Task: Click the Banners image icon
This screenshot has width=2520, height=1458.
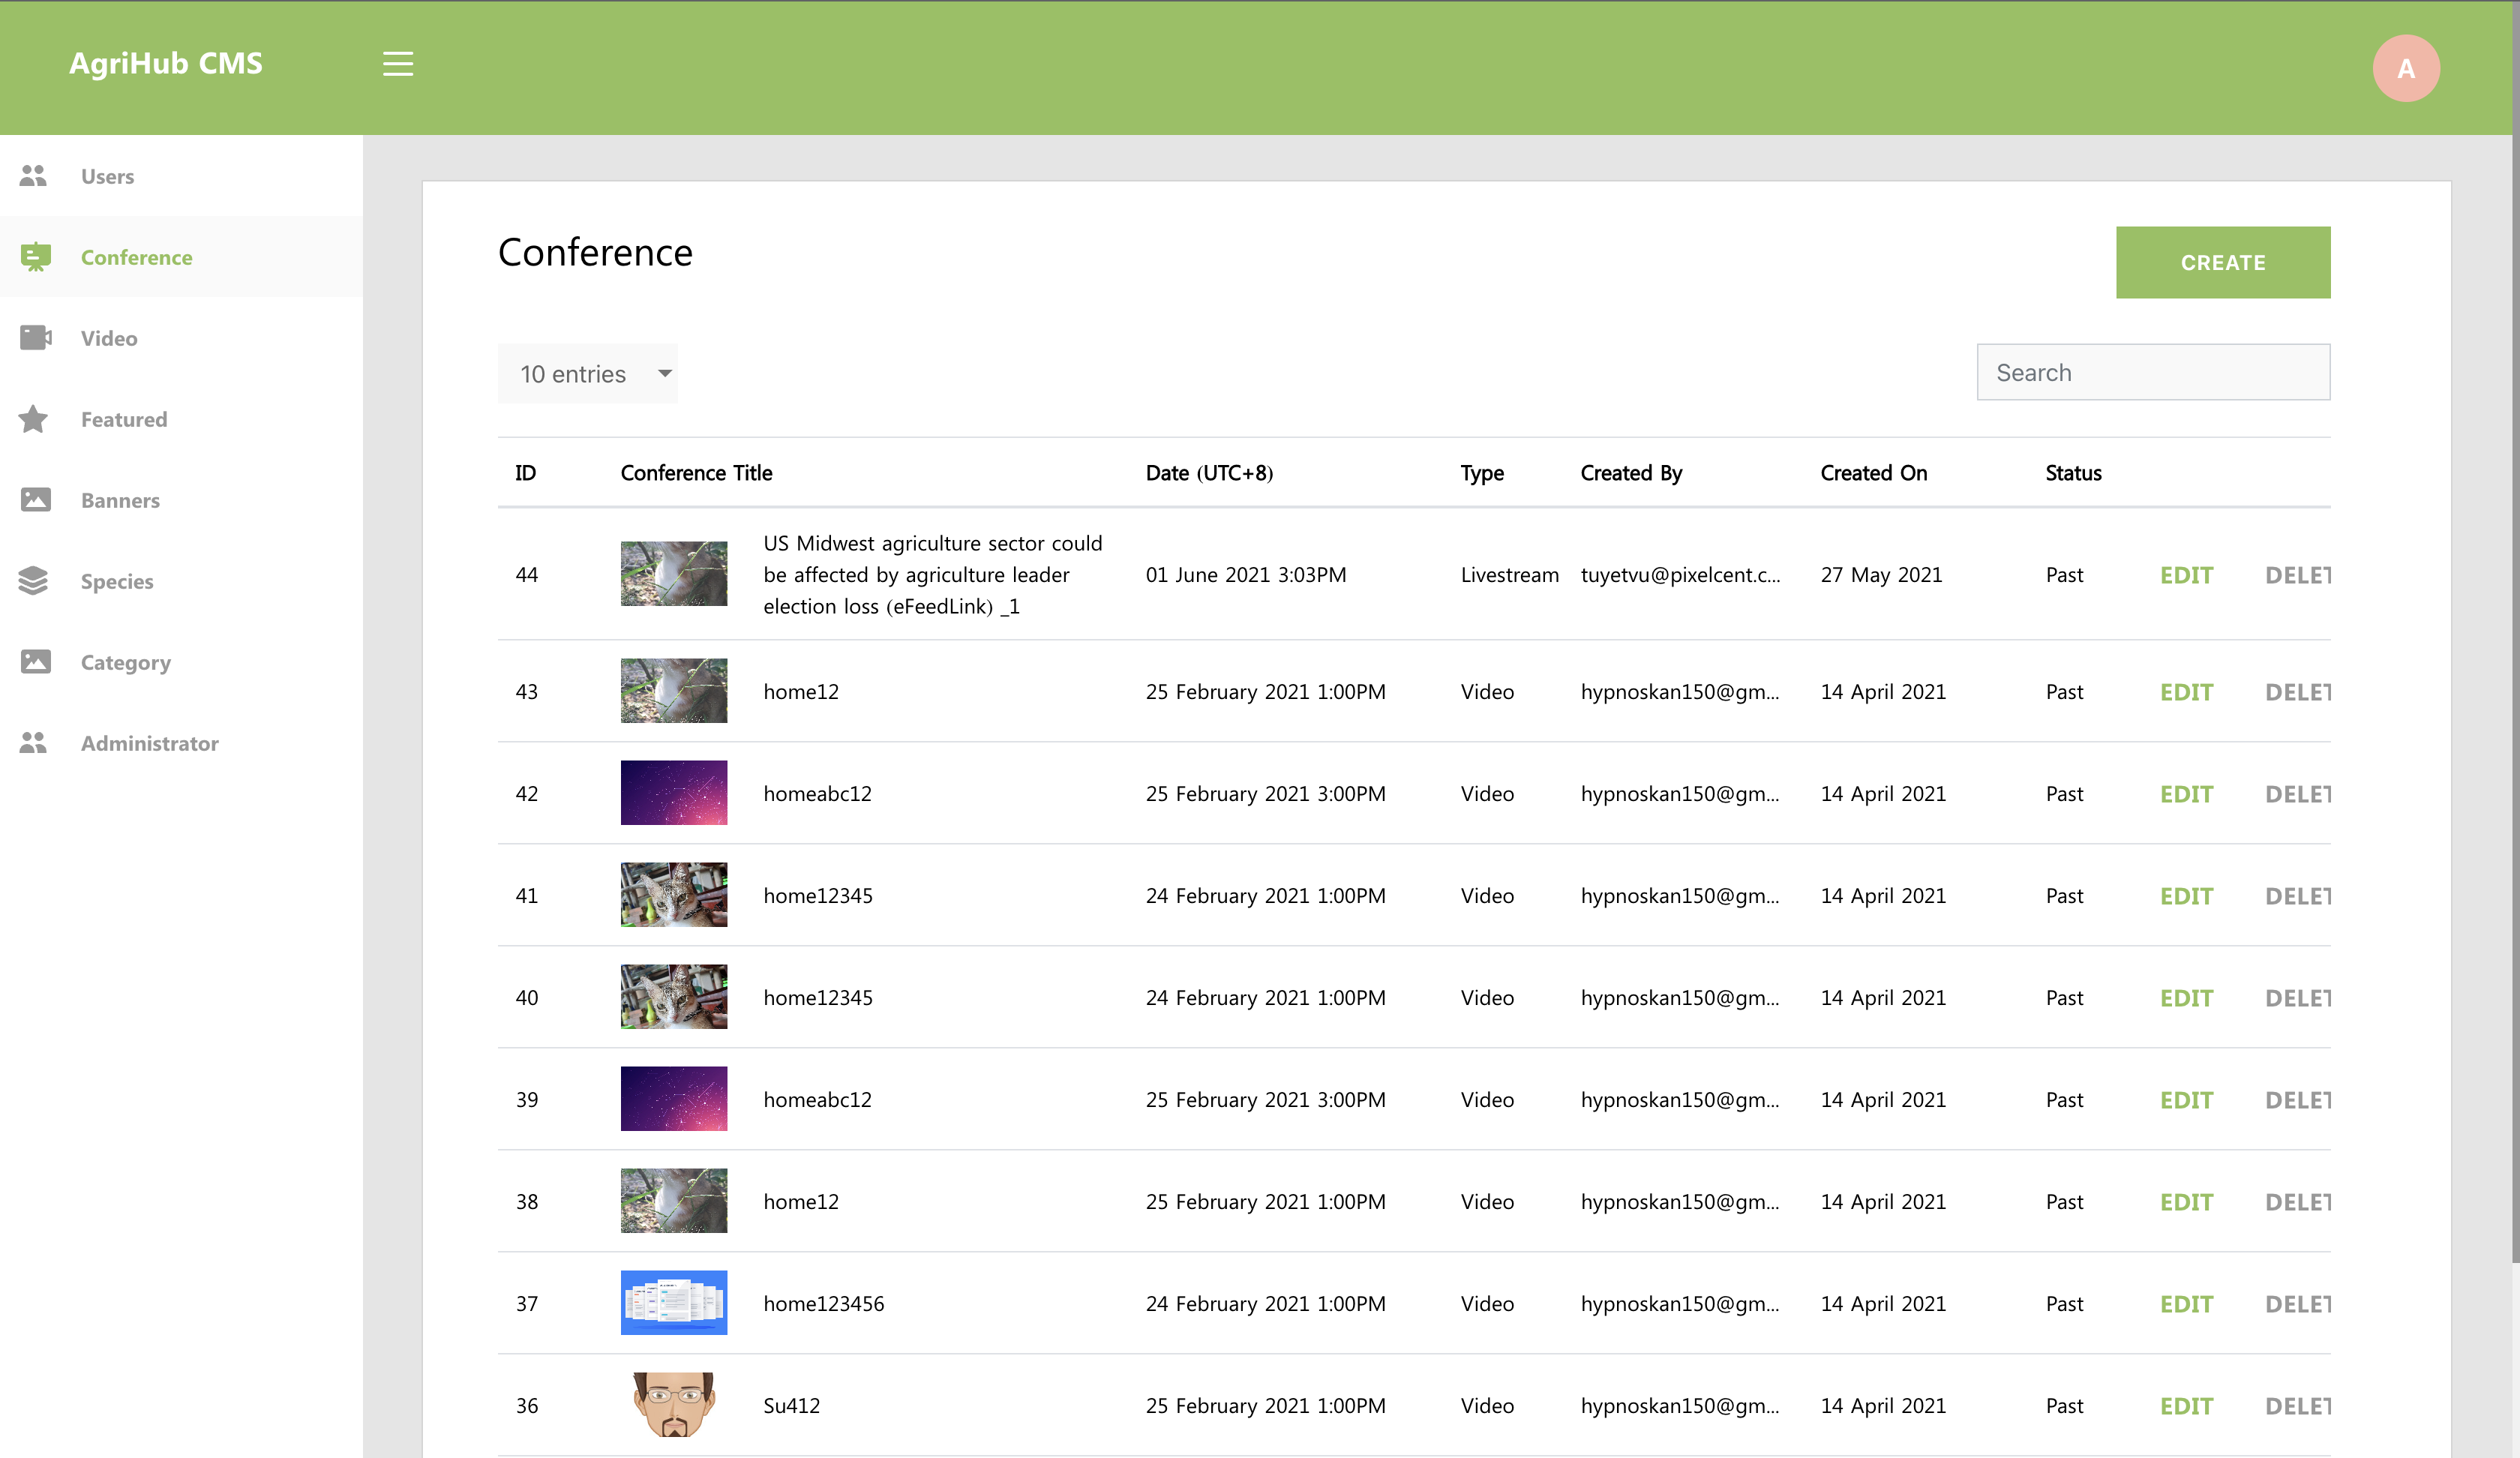Action: click(x=35, y=500)
